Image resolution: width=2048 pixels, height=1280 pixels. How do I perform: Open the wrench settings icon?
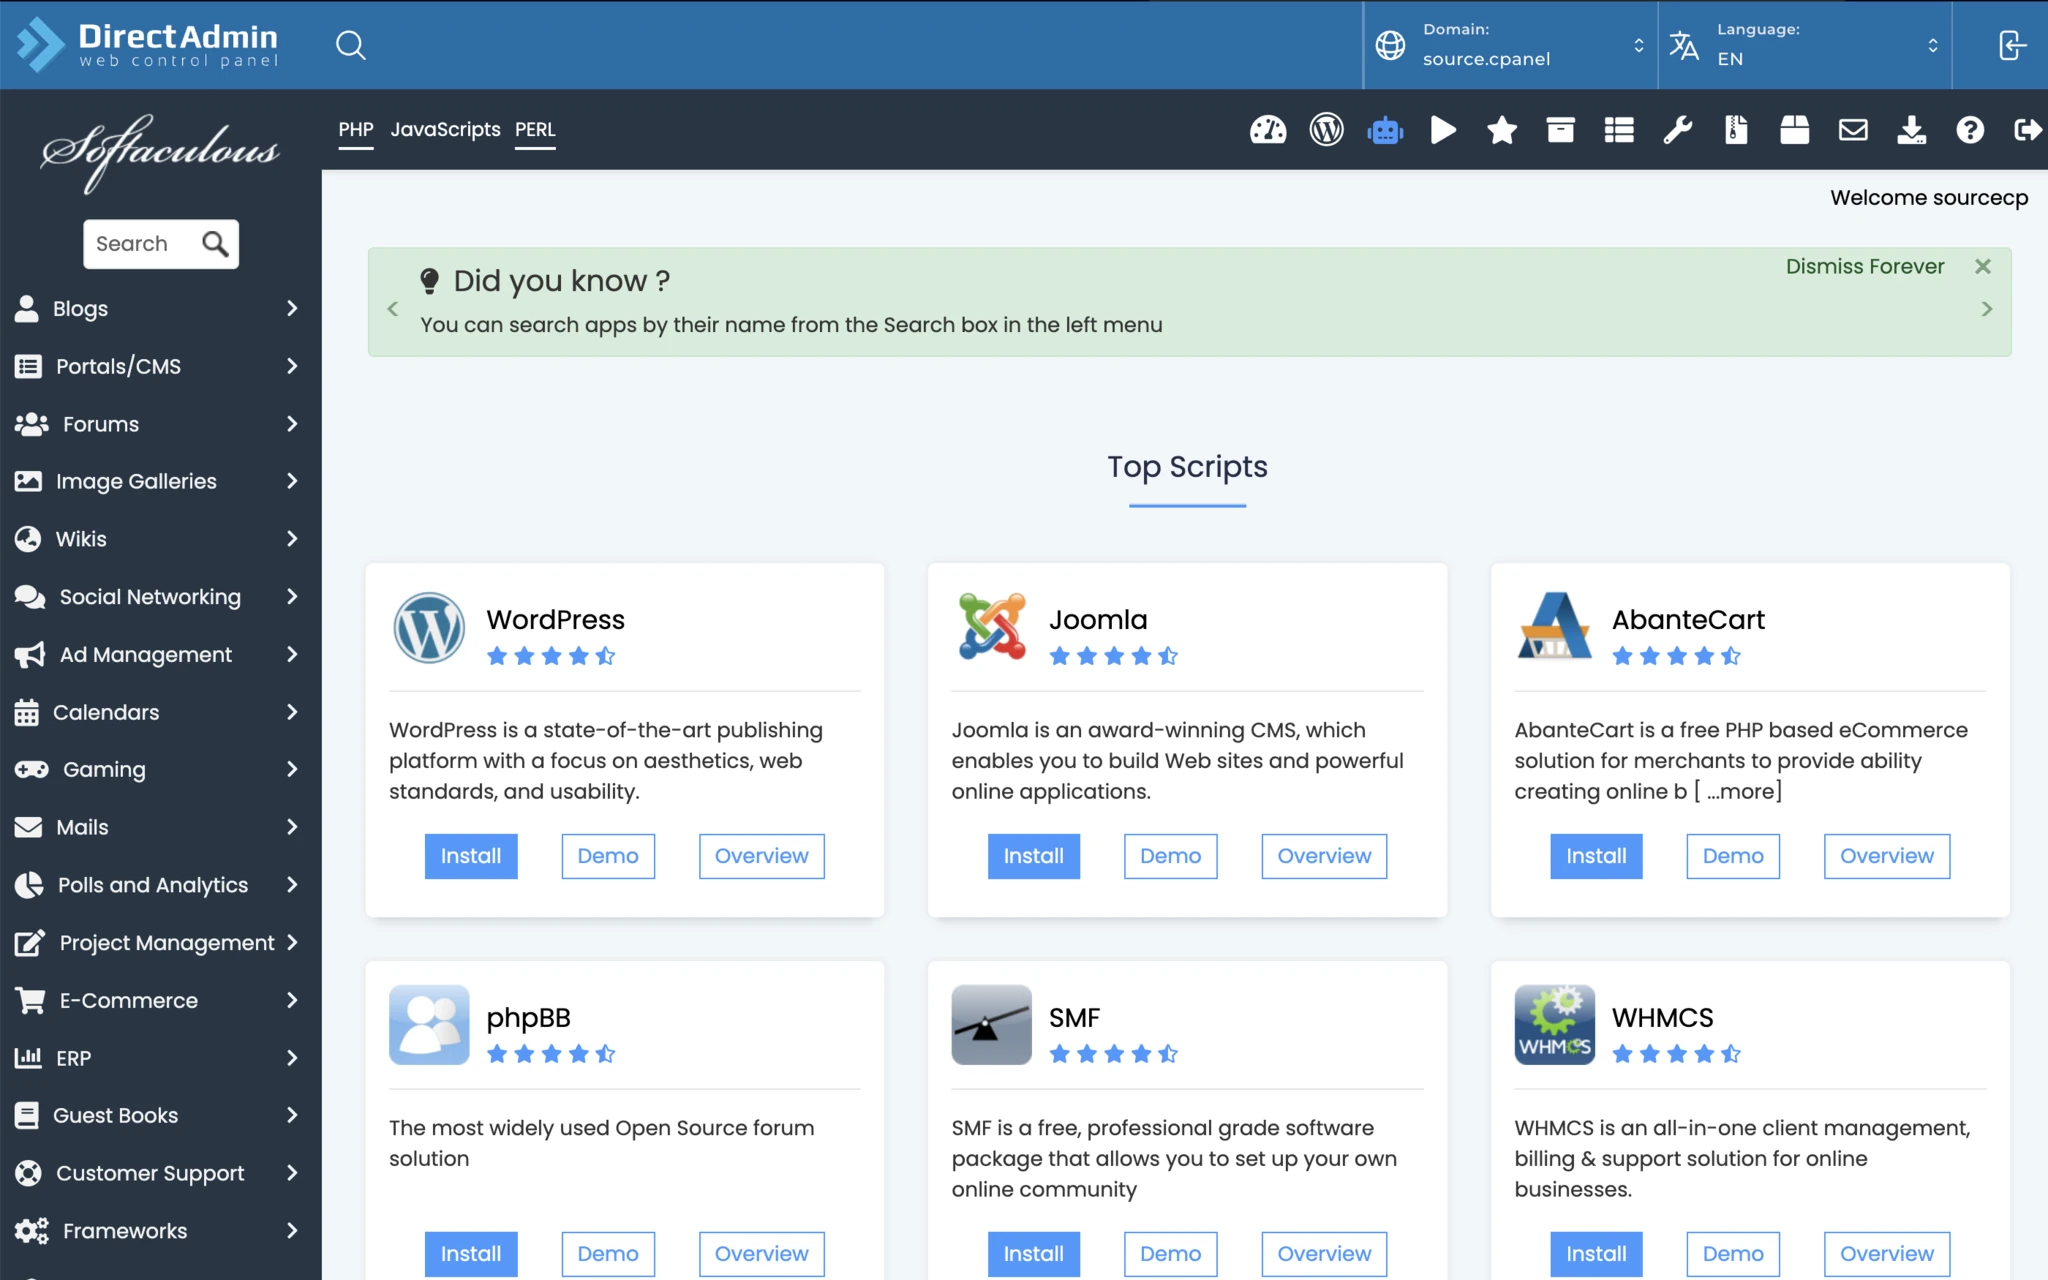point(1678,130)
